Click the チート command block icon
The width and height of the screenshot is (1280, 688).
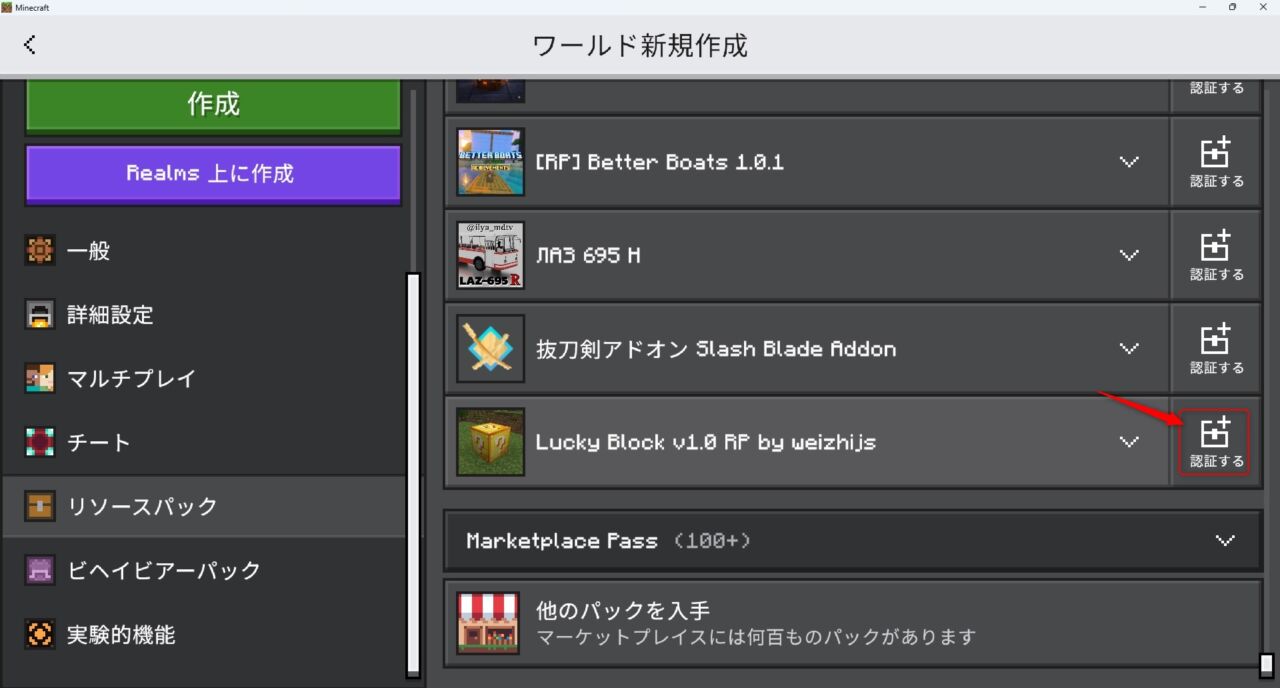40,443
